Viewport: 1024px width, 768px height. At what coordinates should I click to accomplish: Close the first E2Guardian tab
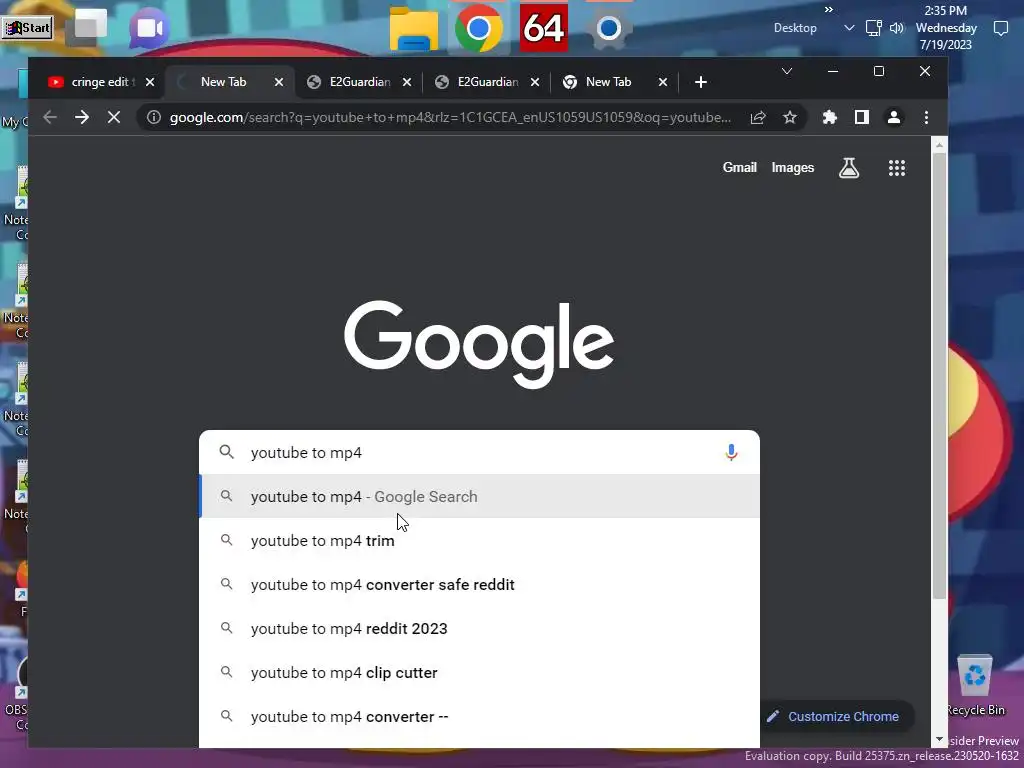tap(407, 82)
